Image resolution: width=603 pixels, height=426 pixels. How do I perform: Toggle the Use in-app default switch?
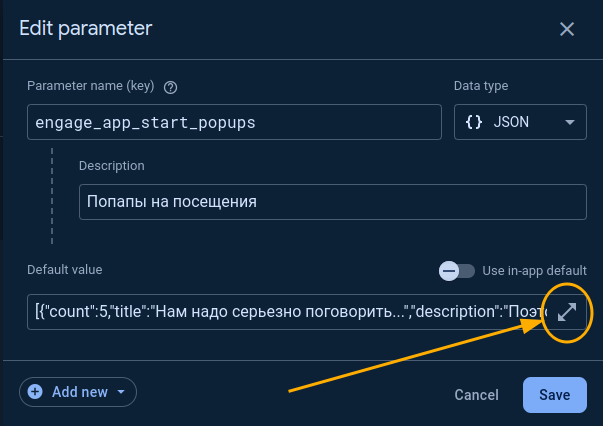tap(457, 270)
